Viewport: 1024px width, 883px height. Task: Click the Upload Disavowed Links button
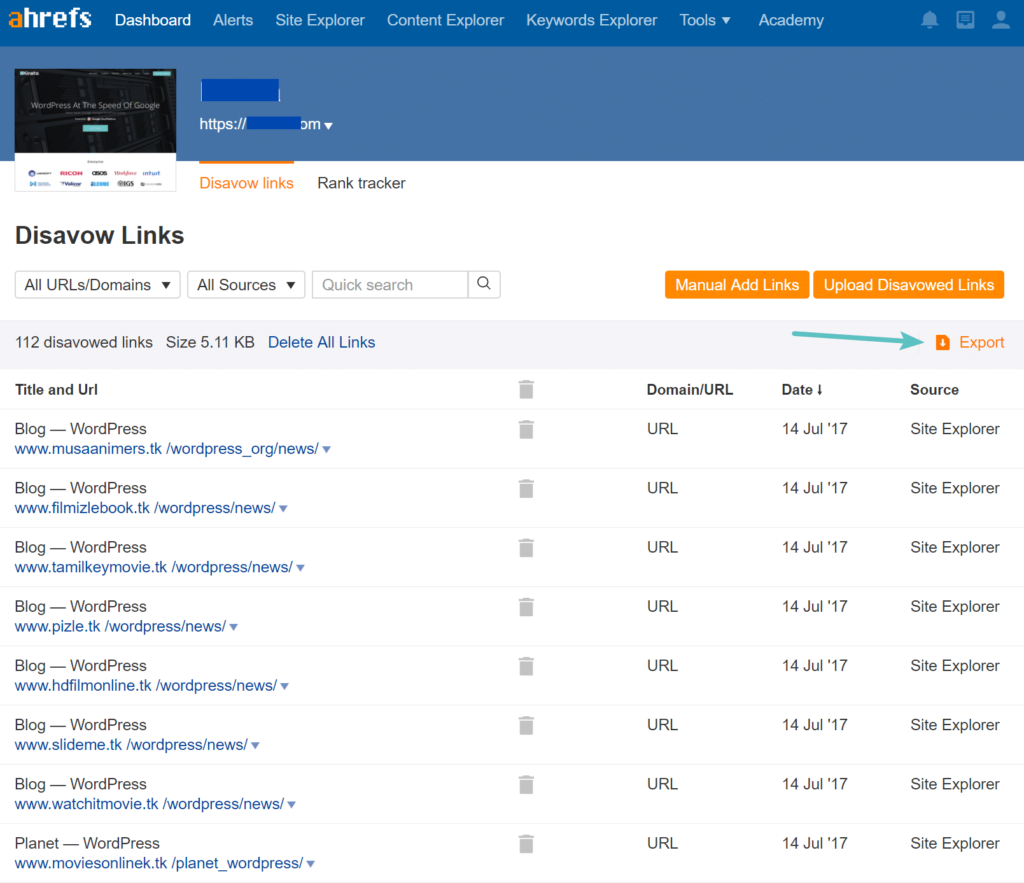[908, 285]
